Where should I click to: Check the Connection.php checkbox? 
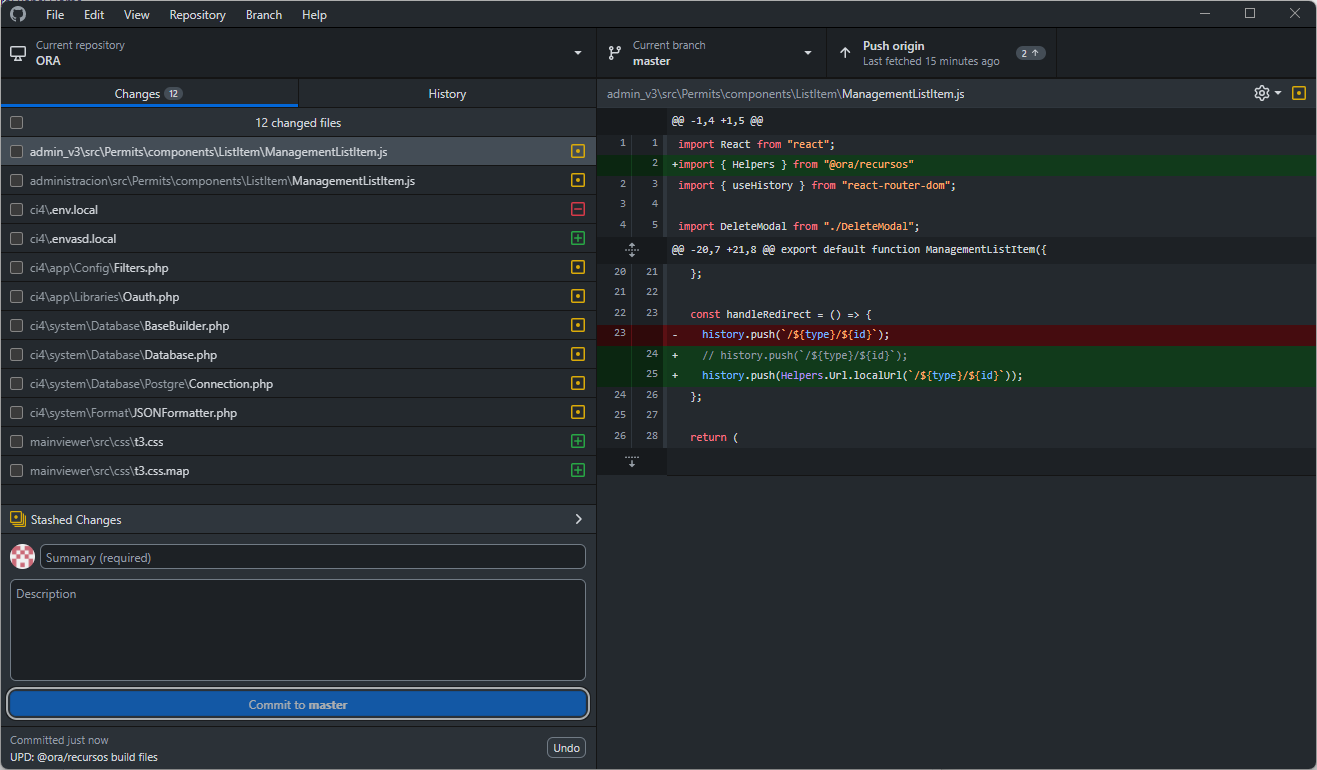(x=17, y=384)
